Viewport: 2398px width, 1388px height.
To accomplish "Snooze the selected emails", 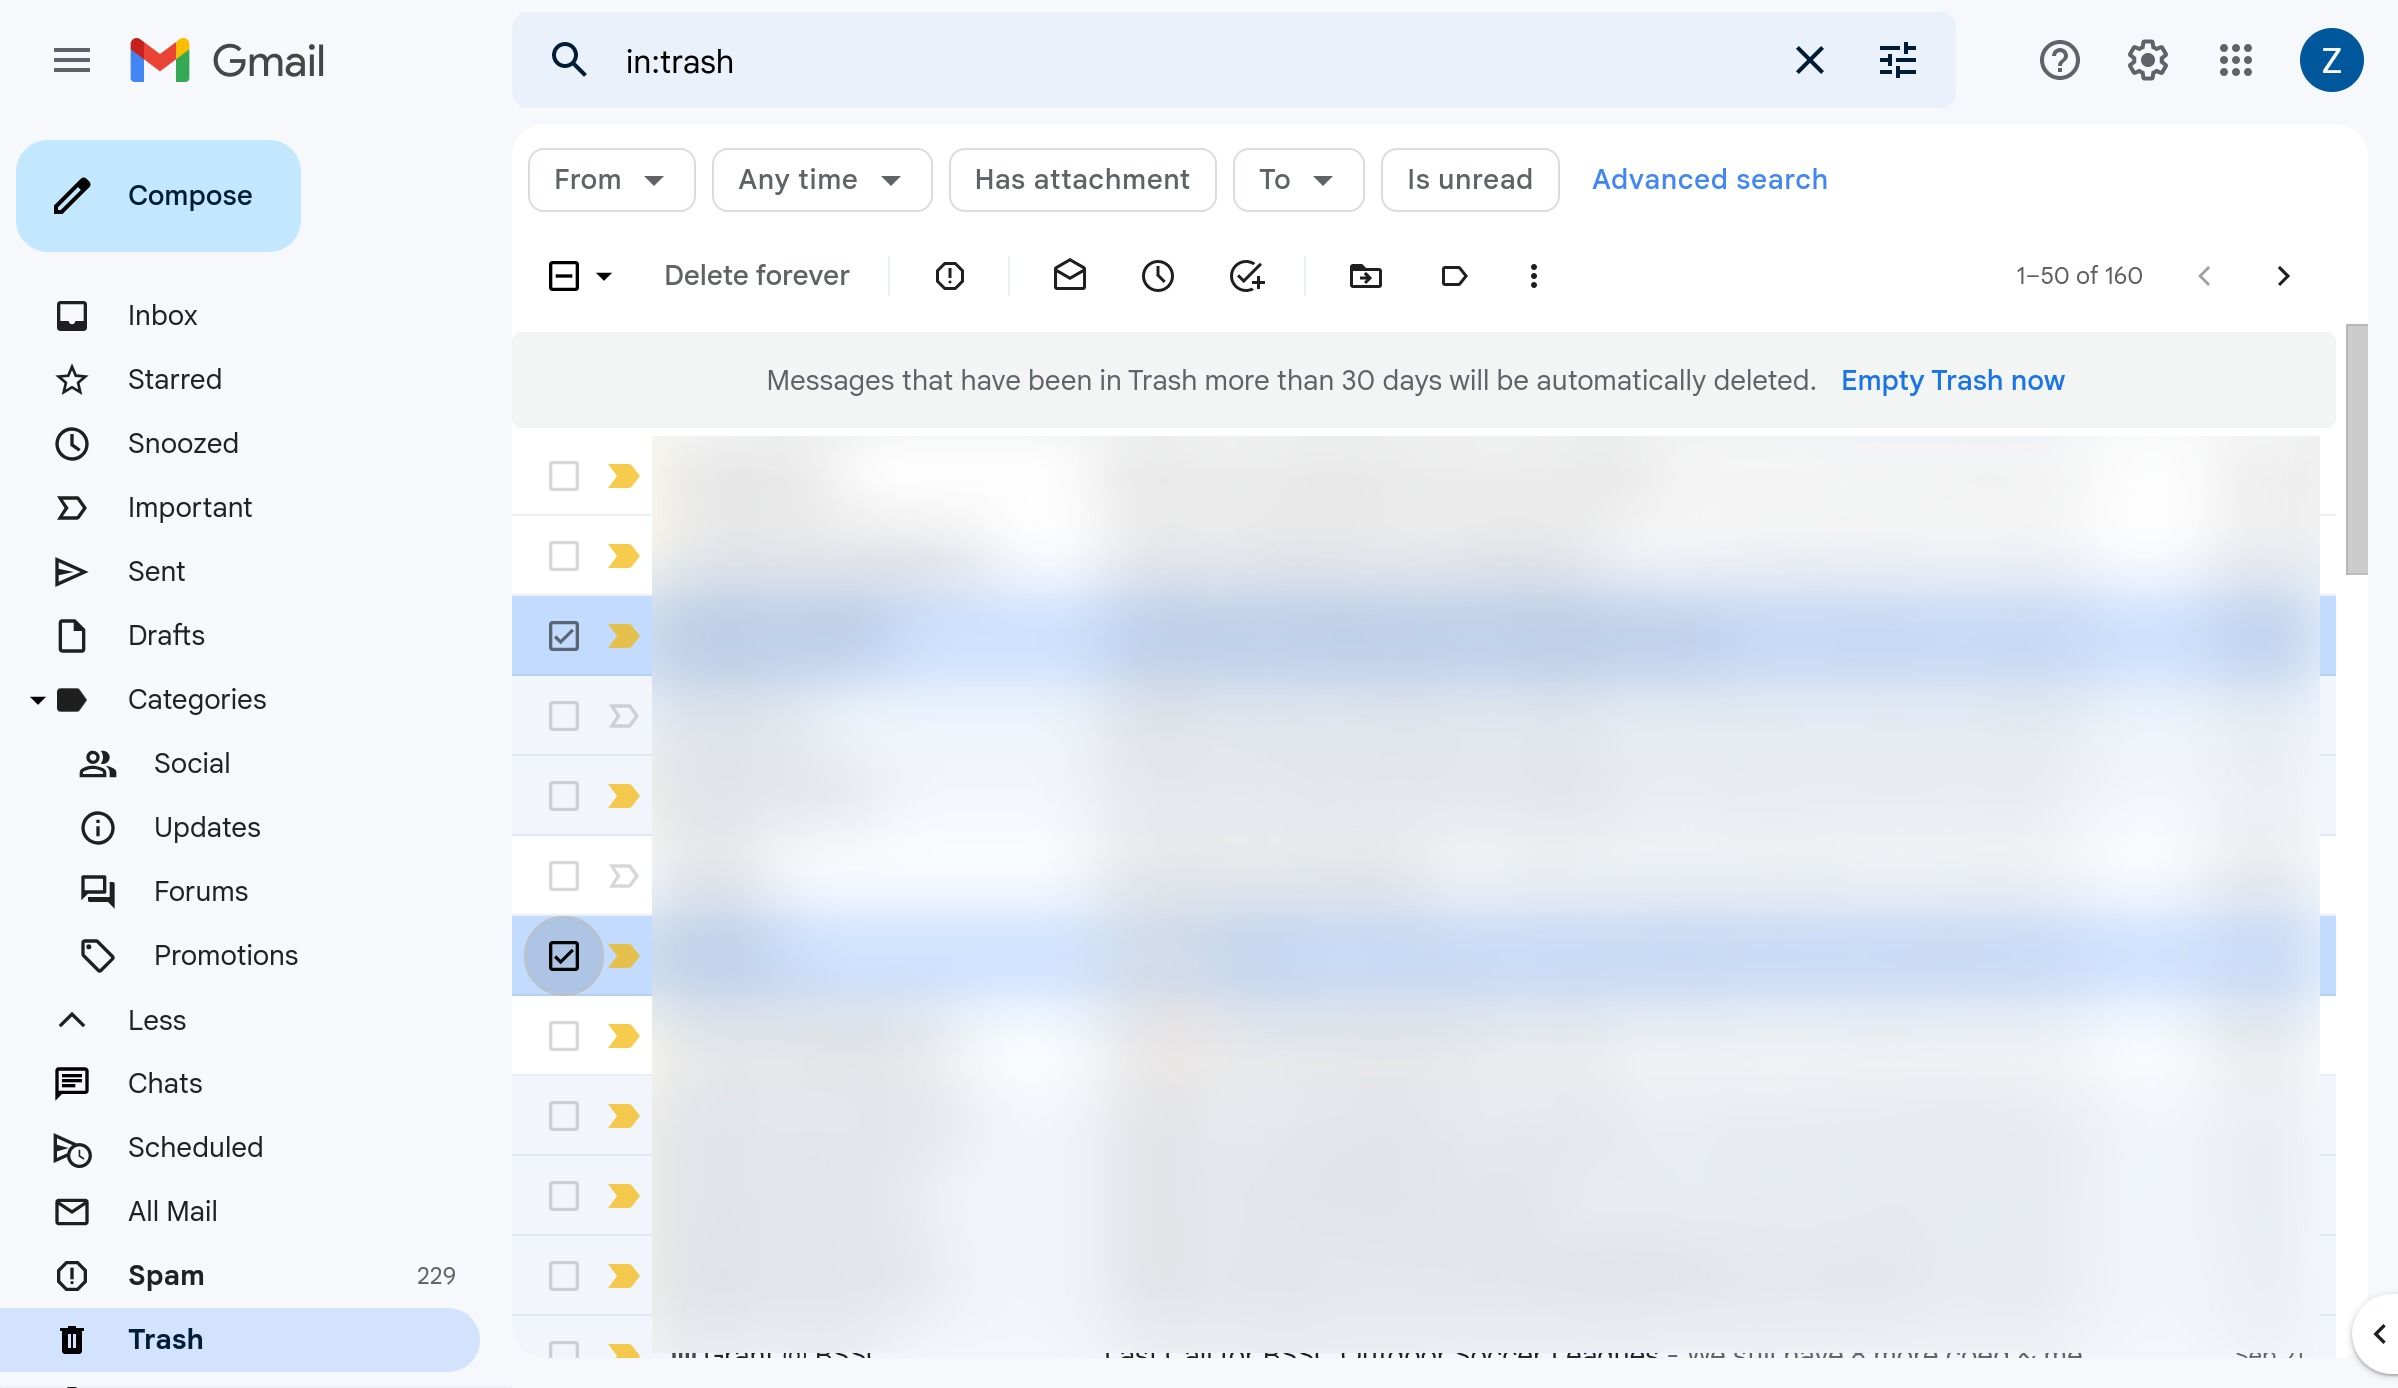I will (x=1157, y=276).
